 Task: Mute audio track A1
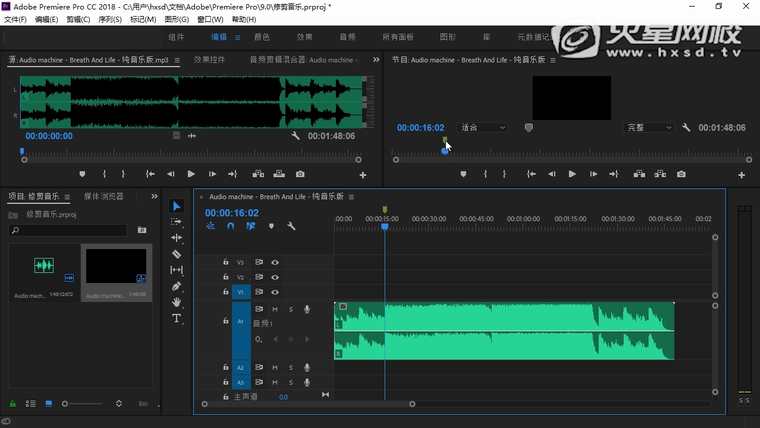(x=275, y=309)
